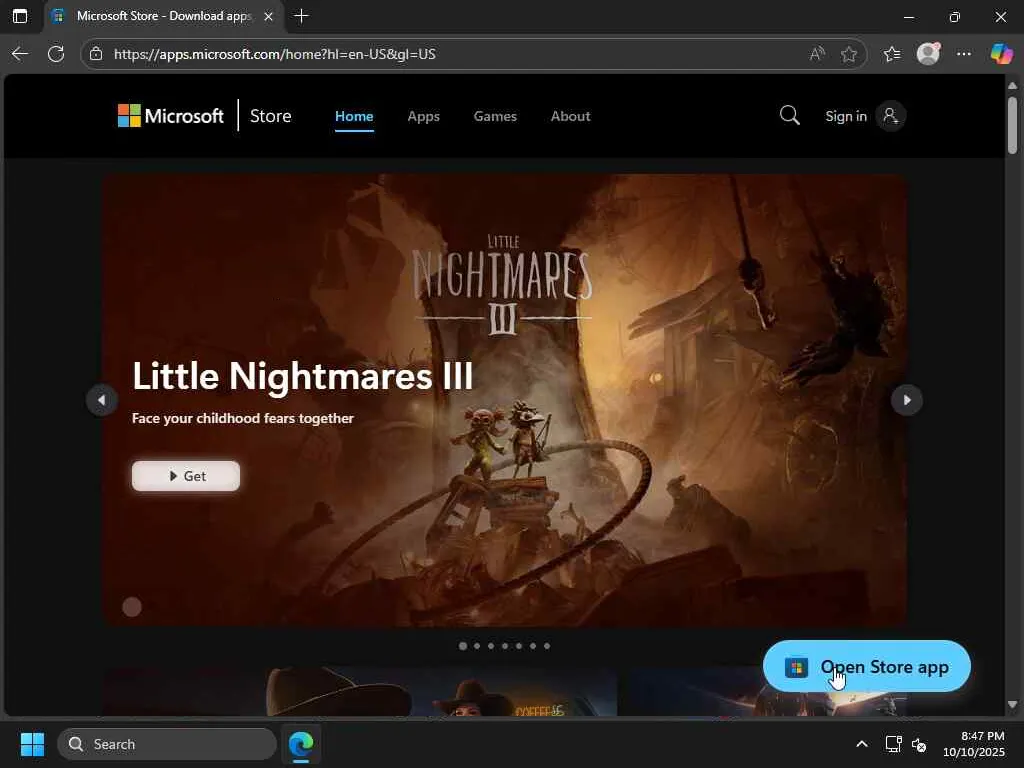Select the seventh carousel page dot
Viewport: 1024px width, 768px height.
(x=547, y=646)
